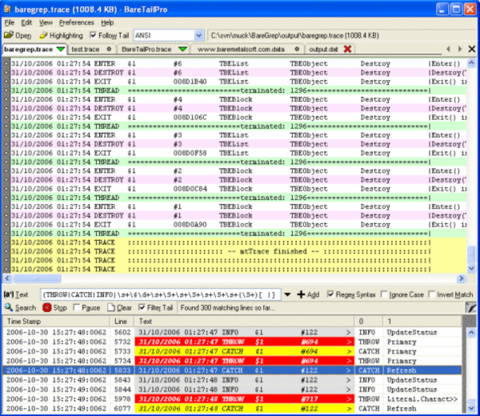The height and width of the screenshot is (416, 480).
Task: Toggle the Regex Syntax checkbox
Action: pyautogui.click(x=330, y=294)
